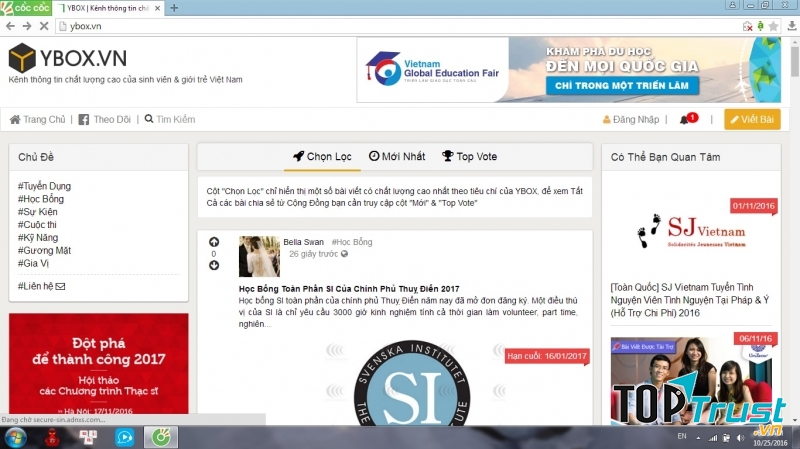Open the blue chat taskbar application

coord(124,437)
